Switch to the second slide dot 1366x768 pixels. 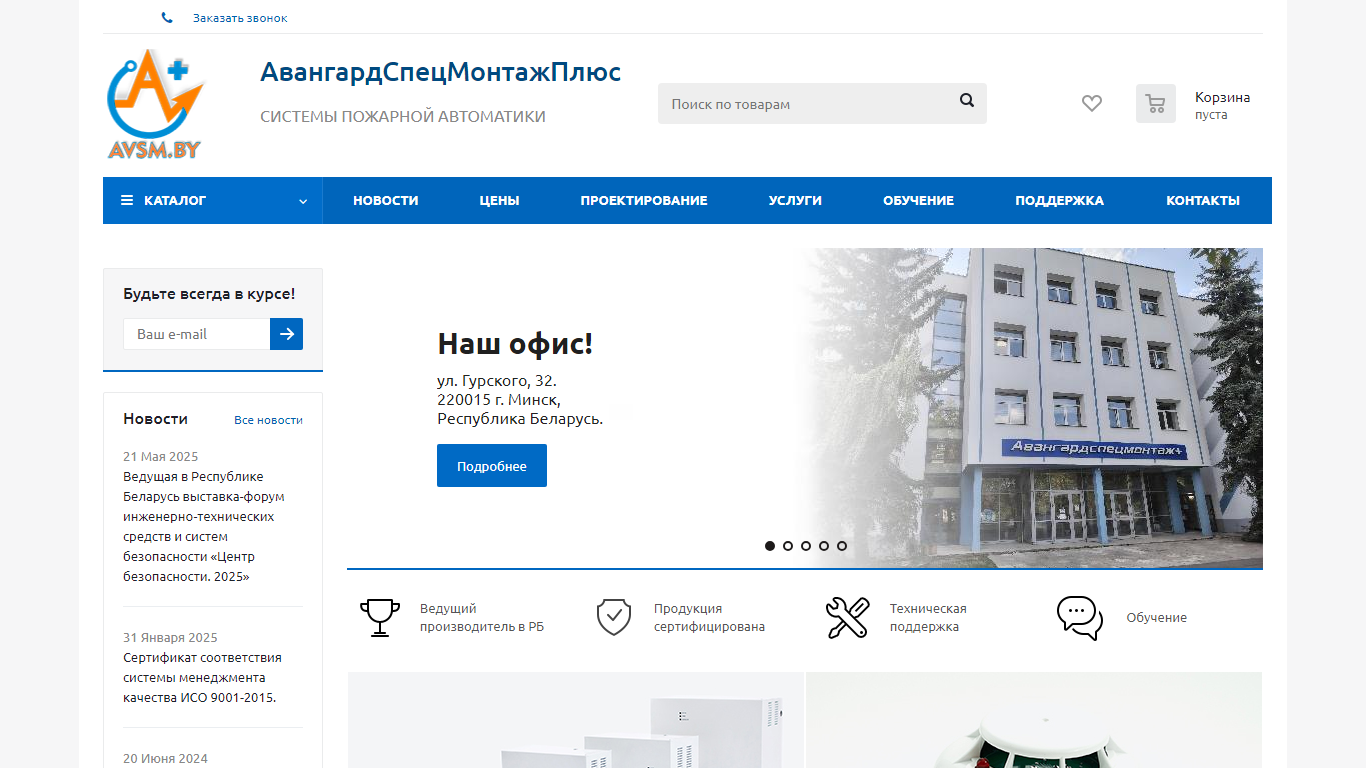click(x=788, y=546)
